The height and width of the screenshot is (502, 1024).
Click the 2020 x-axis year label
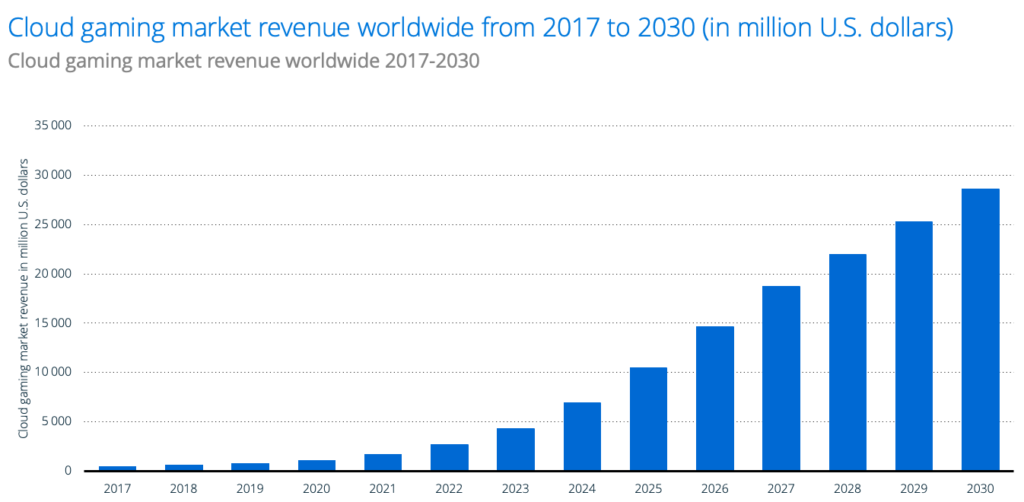tap(316, 486)
